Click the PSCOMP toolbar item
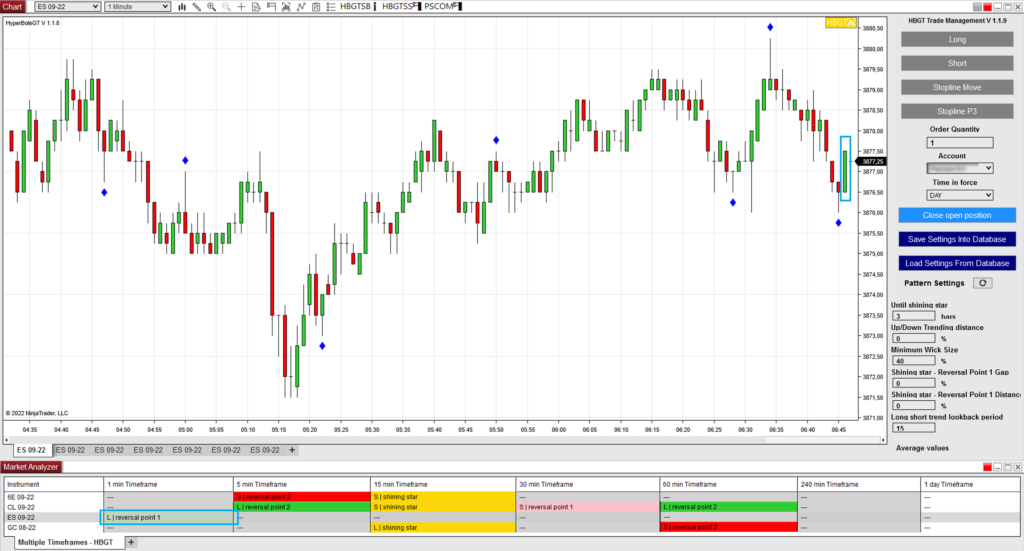 443,7
